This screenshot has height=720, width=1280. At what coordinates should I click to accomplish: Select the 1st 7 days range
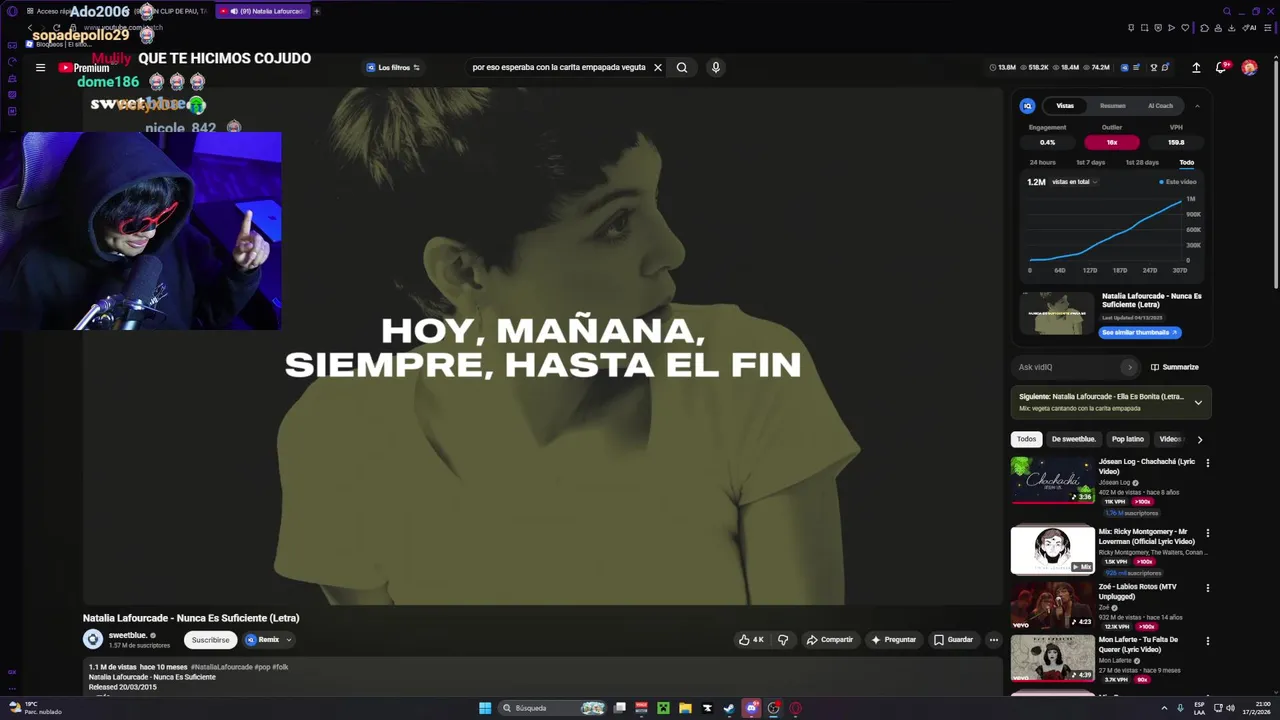(x=1091, y=162)
